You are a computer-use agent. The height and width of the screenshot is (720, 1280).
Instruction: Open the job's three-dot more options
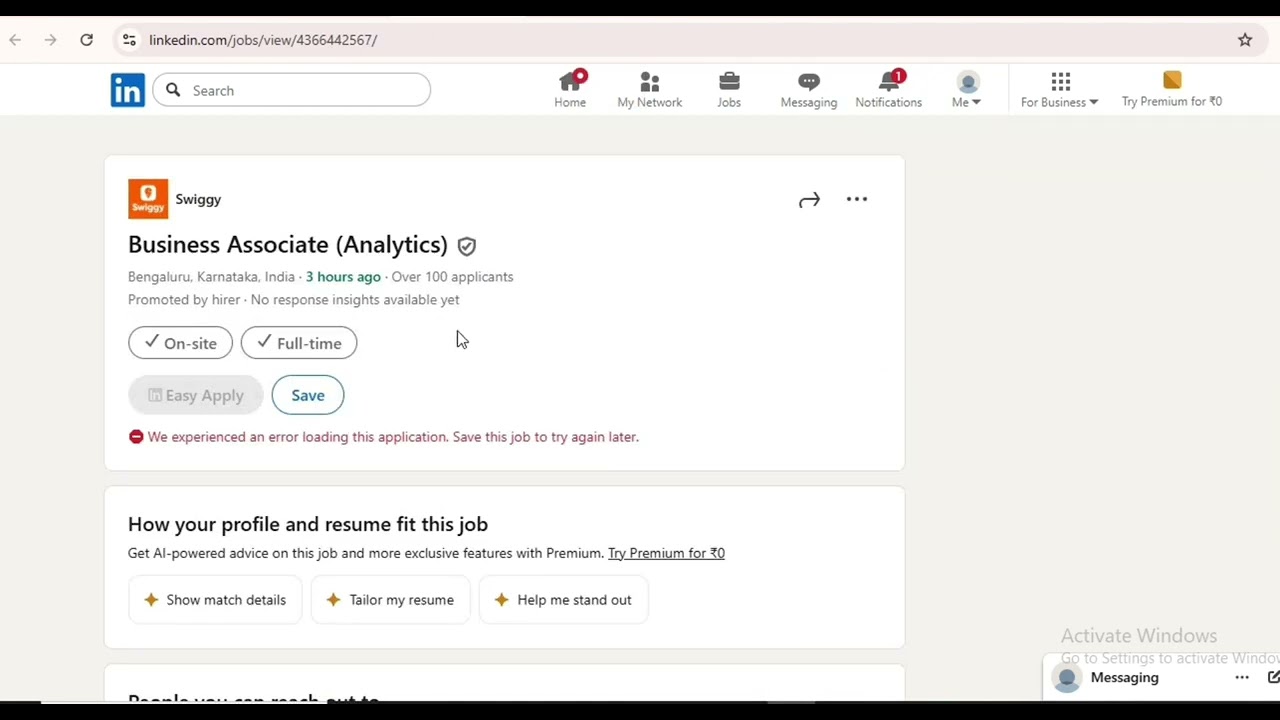point(857,199)
